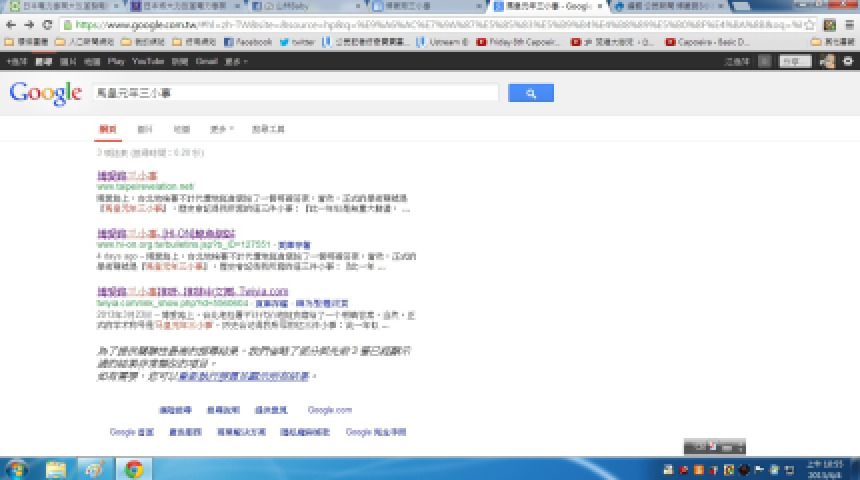860x480 pixels.
Task: Click the blue Google search magnifier button
Action: pyautogui.click(x=530, y=93)
